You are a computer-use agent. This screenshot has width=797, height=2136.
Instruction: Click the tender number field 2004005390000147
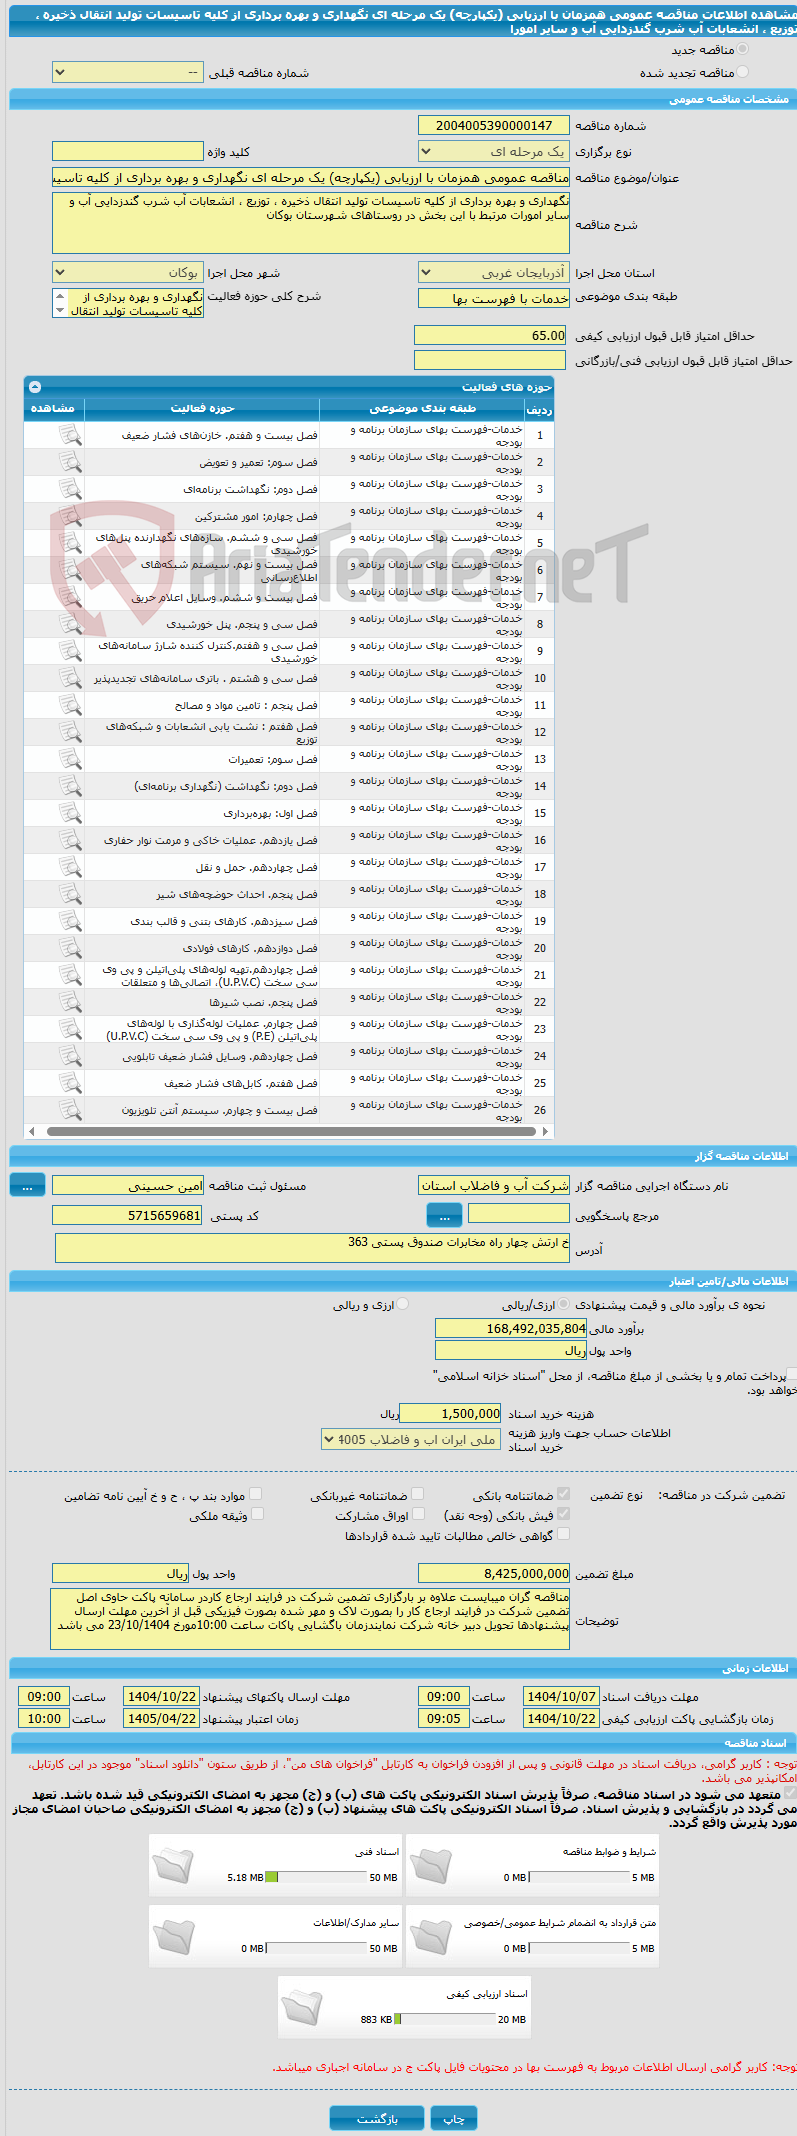[x=494, y=126]
